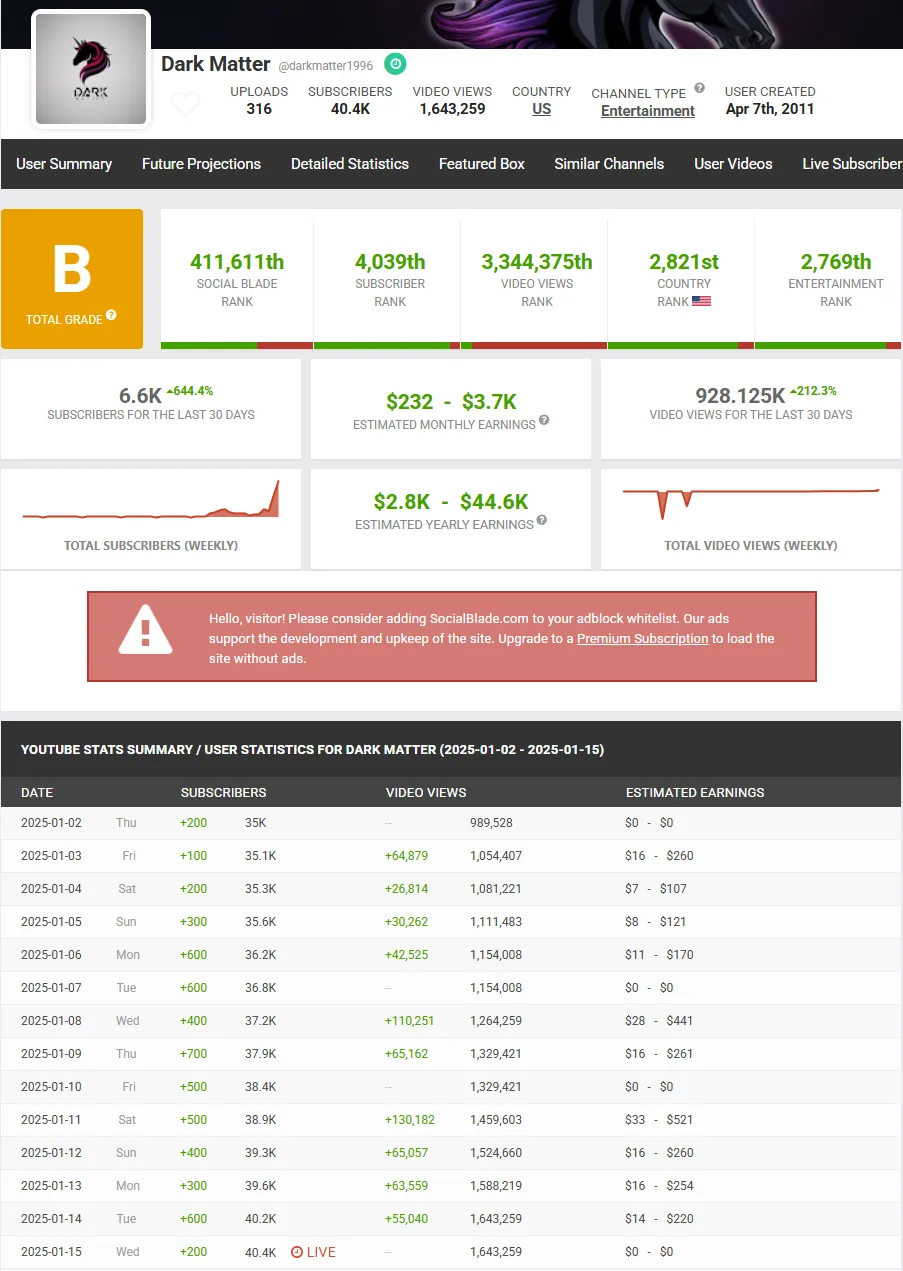Open the Live Subscriber tab
The height and width of the screenshot is (1271, 903).
coord(852,164)
